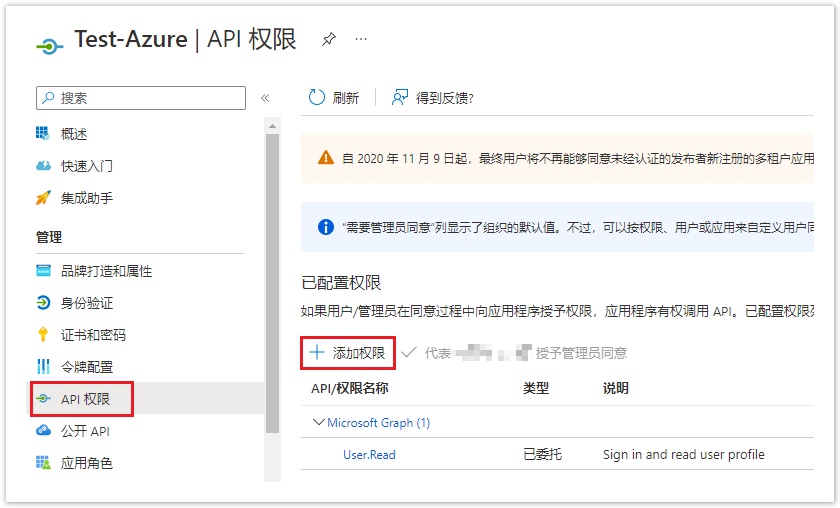Open the Microsoft Graph (1) link
840x508 pixels.
[x=379, y=422]
